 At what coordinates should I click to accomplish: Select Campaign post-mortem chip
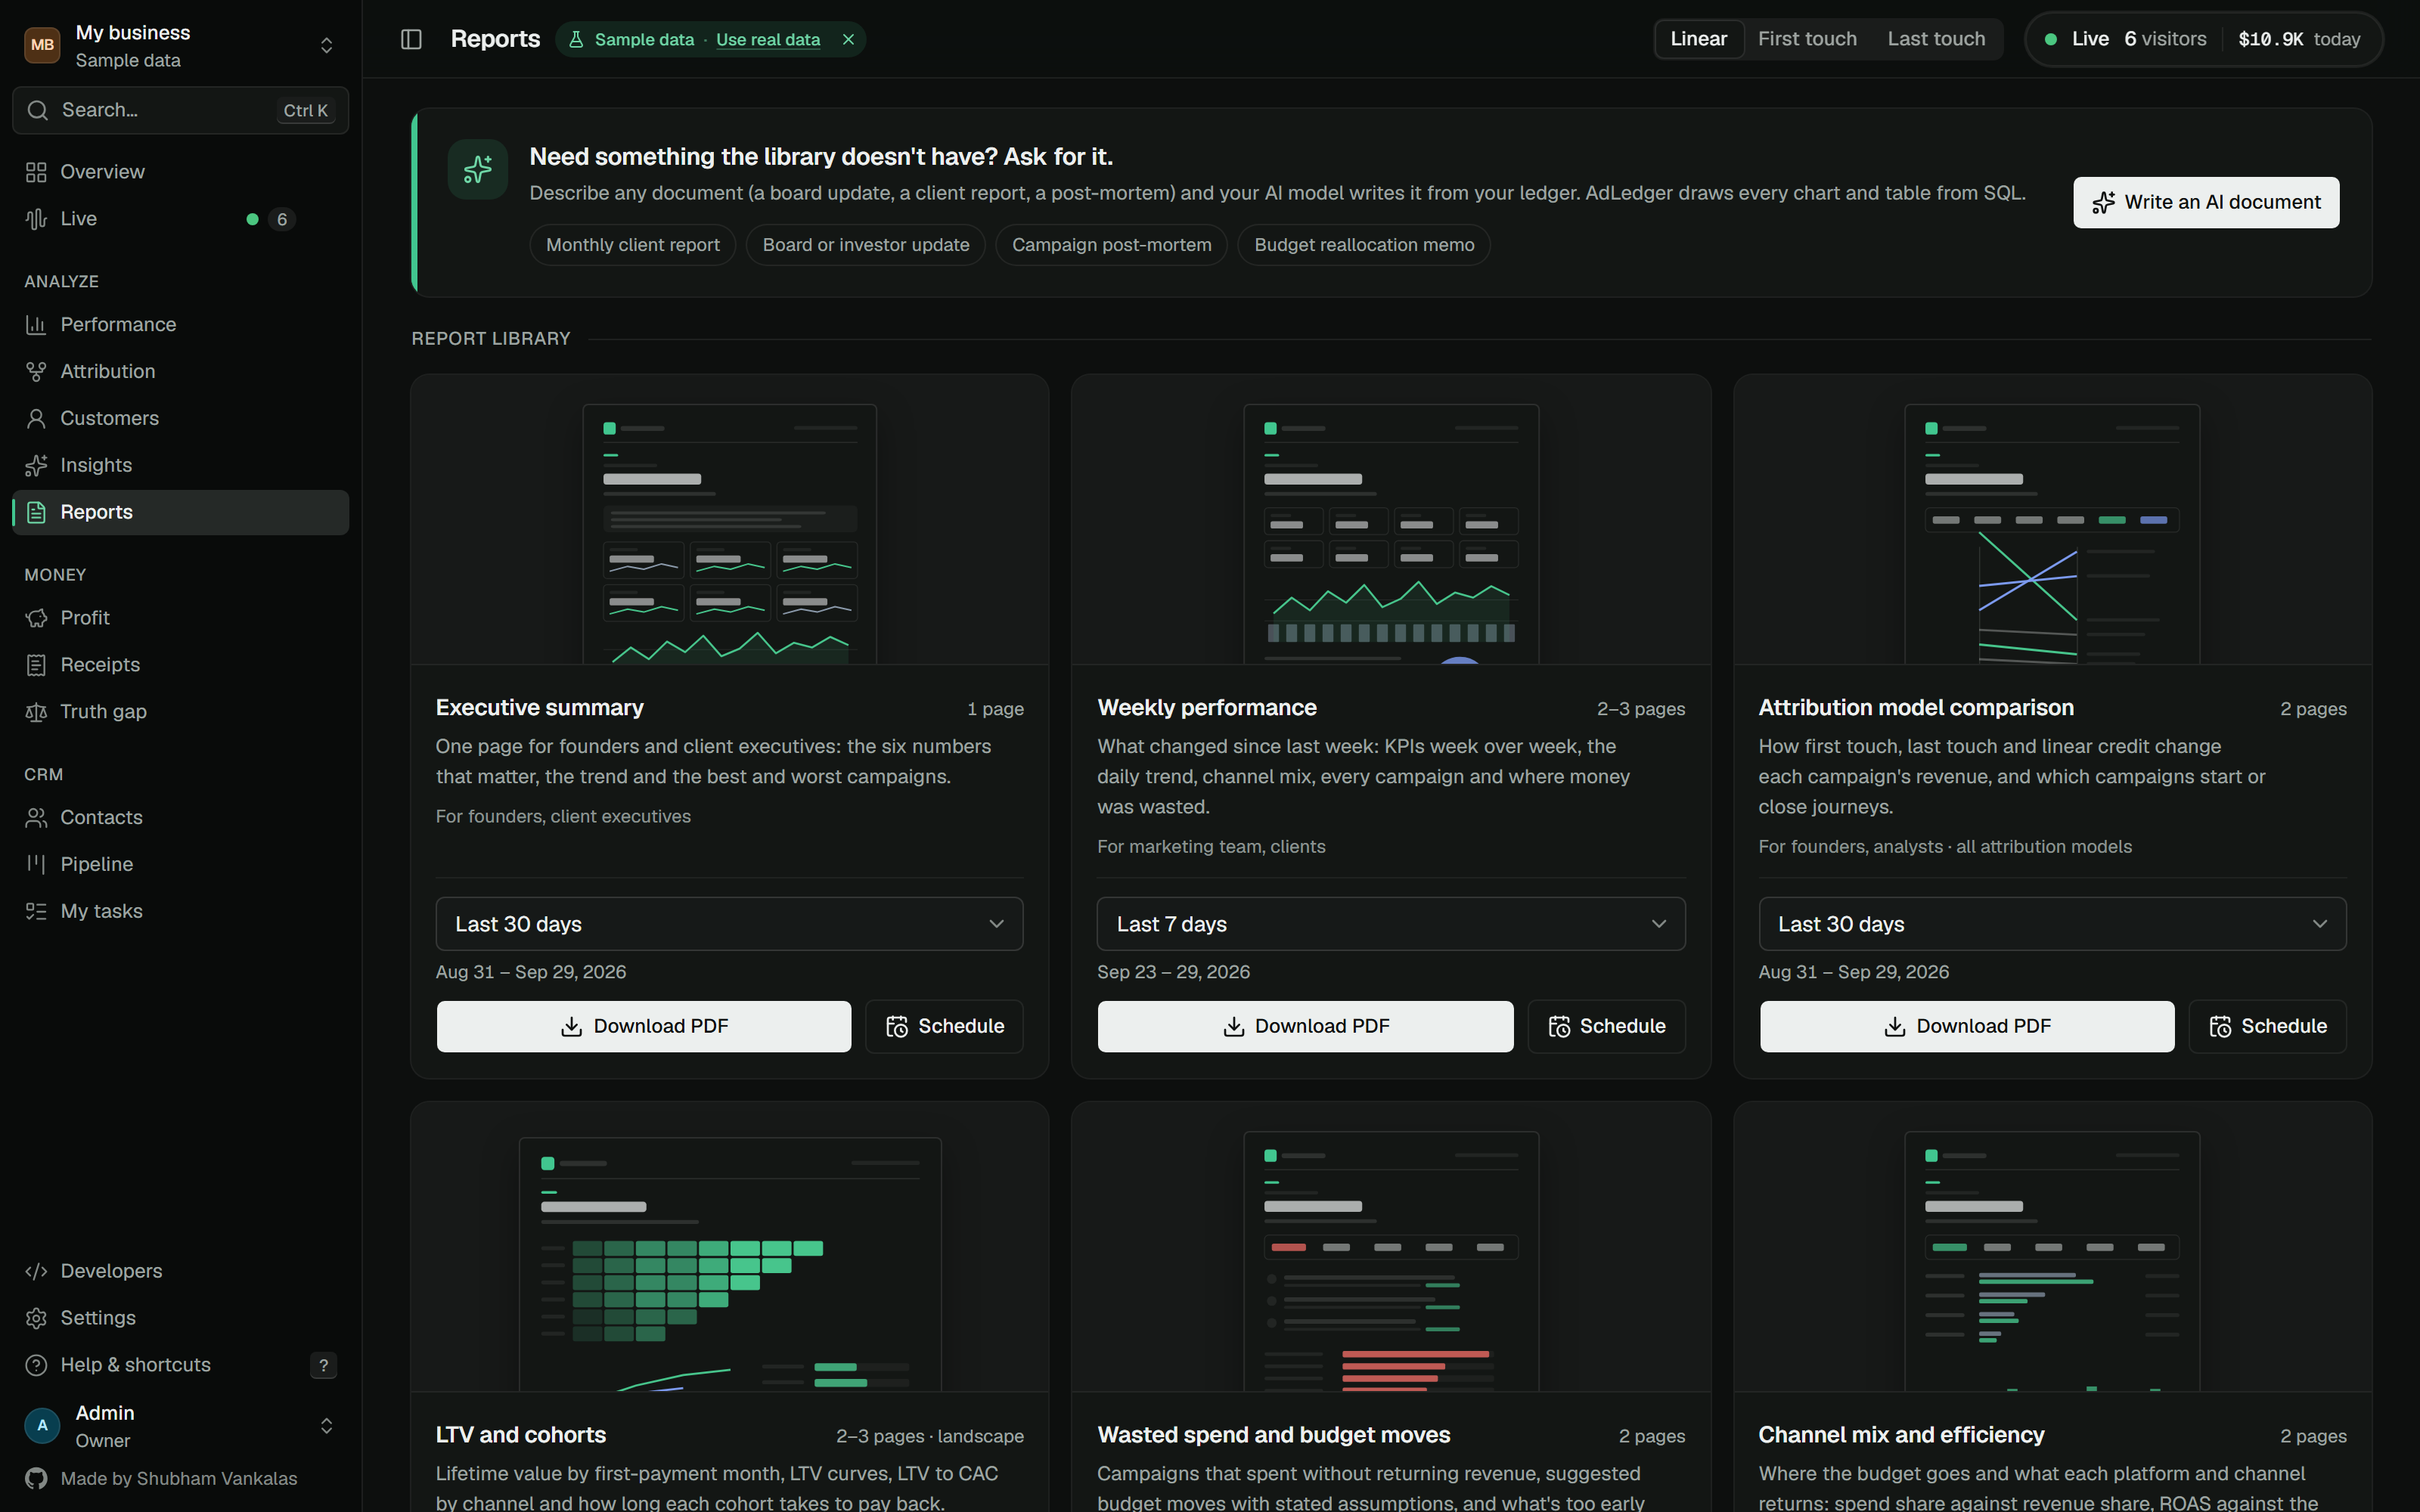pyautogui.click(x=1111, y=245)
